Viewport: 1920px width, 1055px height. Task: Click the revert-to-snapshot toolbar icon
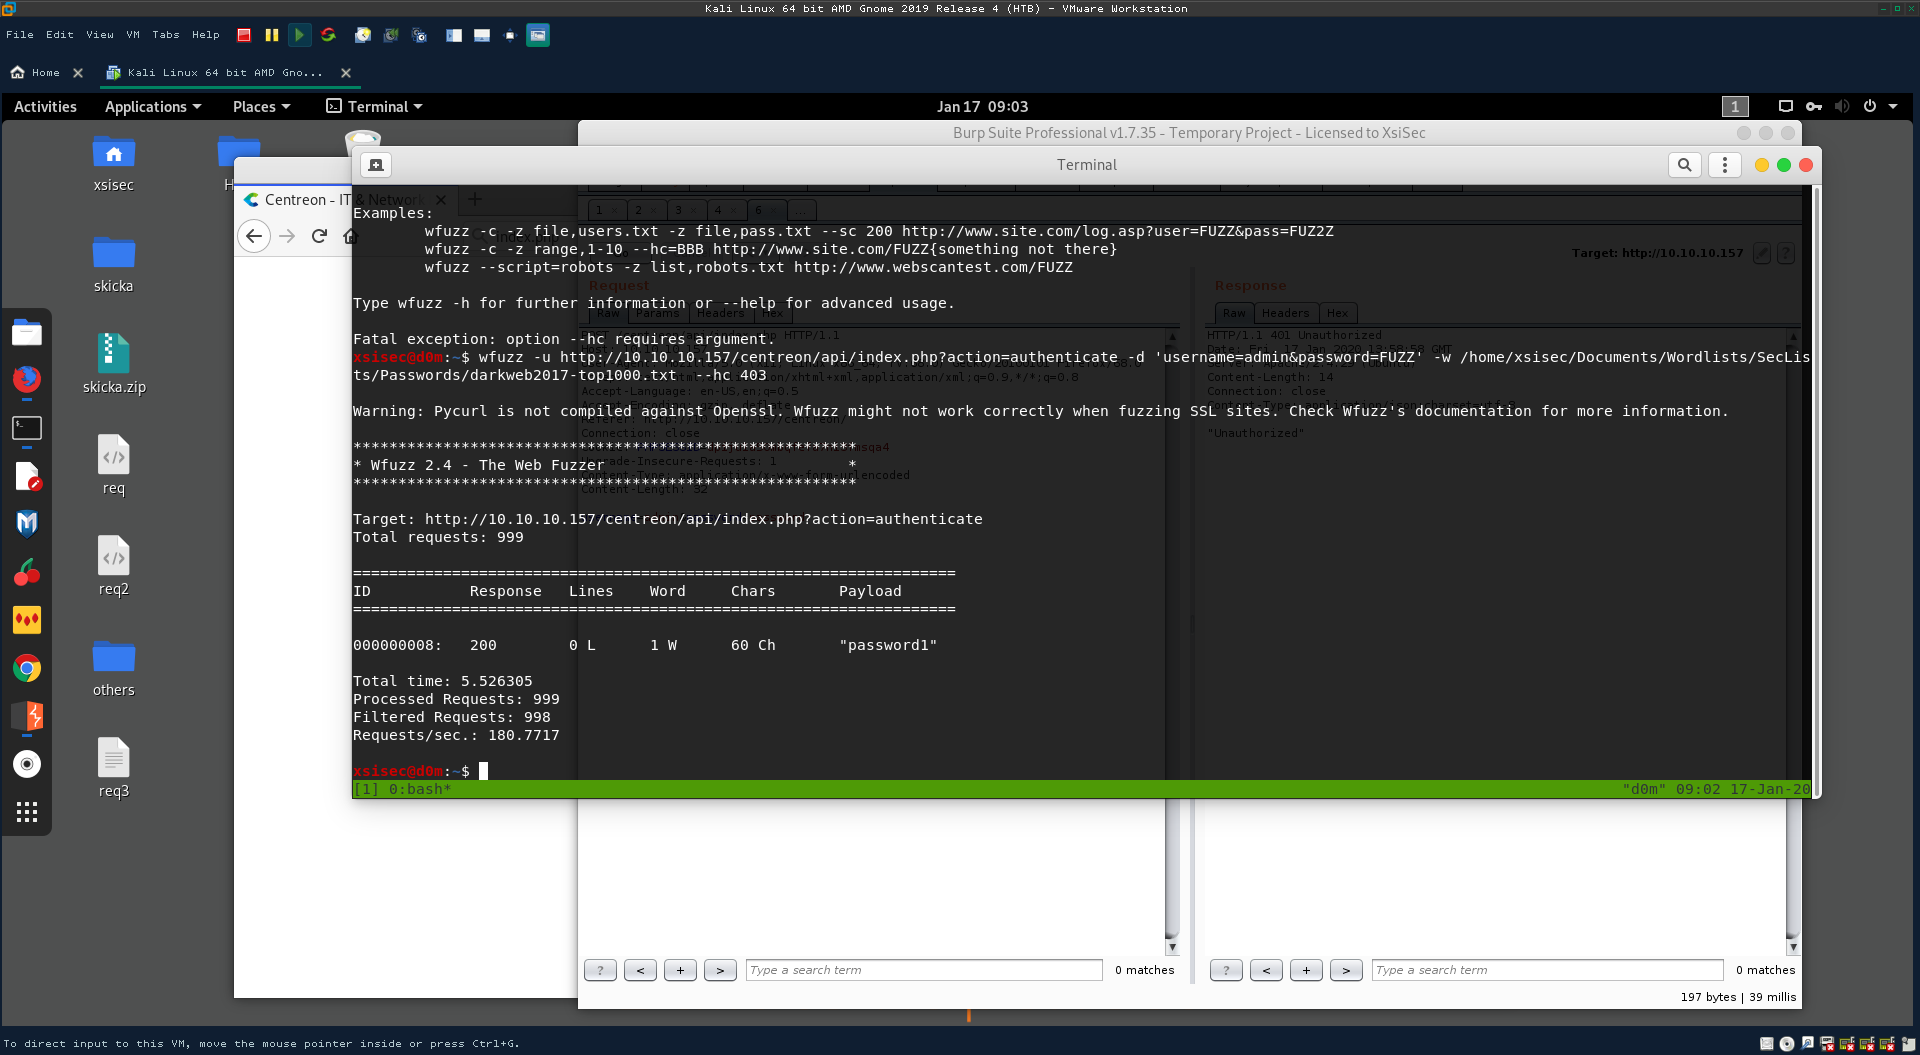pyautogui.click(x=391, y=35)
